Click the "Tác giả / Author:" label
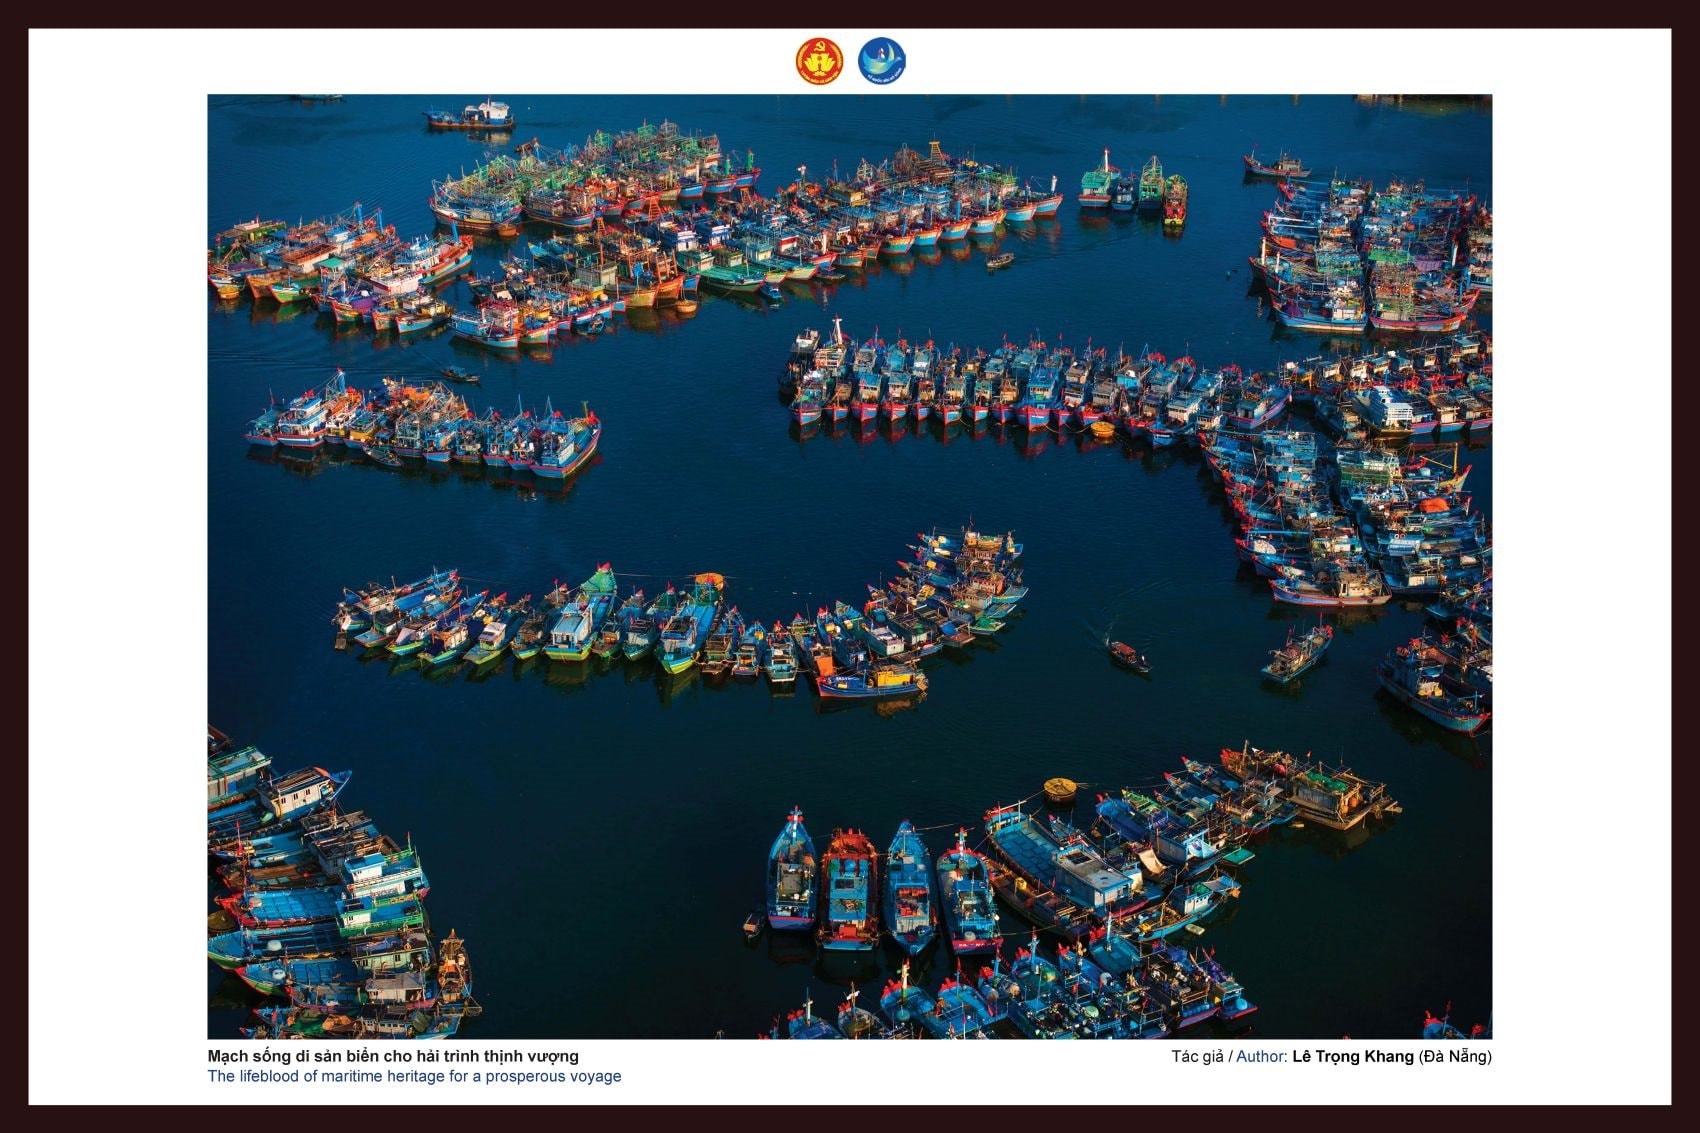The height and width of the screenshot is (1133, 1700). click(x=1228, y=1057)
